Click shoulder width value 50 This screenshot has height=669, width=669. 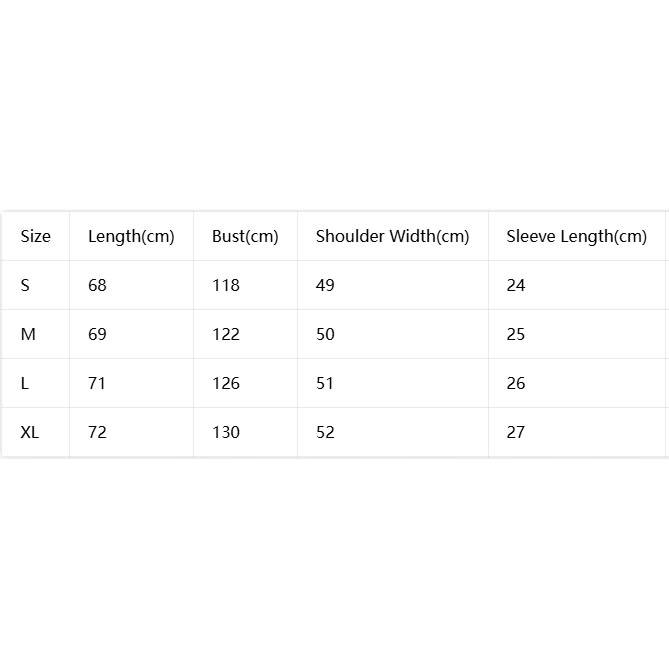[x=325, y=334]
